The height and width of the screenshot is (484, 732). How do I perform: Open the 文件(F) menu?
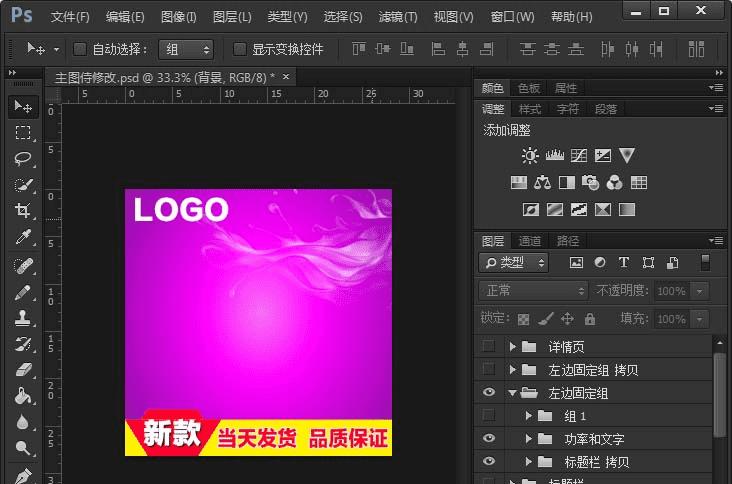pos(70,17)
